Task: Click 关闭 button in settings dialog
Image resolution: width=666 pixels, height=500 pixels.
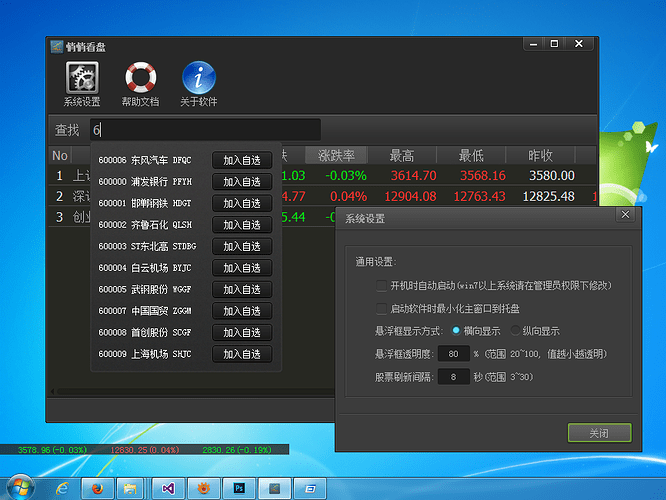Action: click(x=599, y=433)
